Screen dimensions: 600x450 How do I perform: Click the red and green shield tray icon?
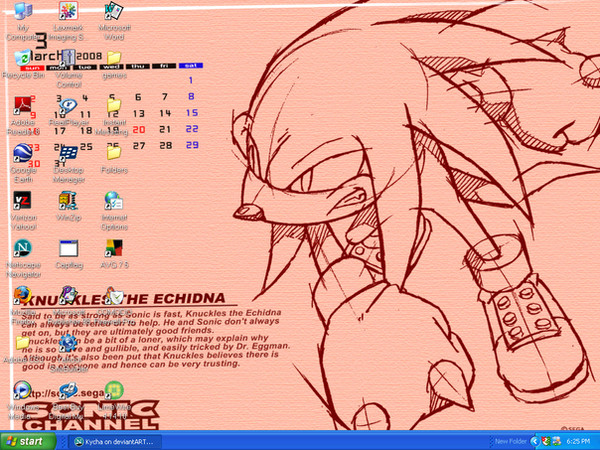(546, 441)
